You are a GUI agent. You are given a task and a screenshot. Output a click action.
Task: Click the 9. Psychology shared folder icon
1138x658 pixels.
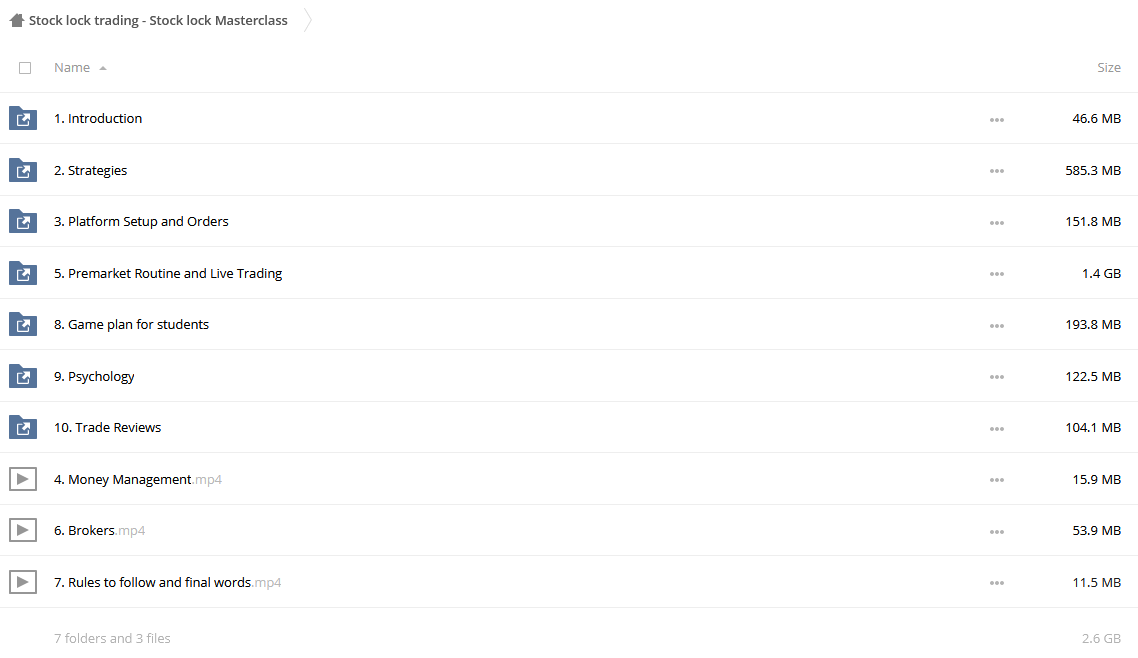(x=23, y=376)
